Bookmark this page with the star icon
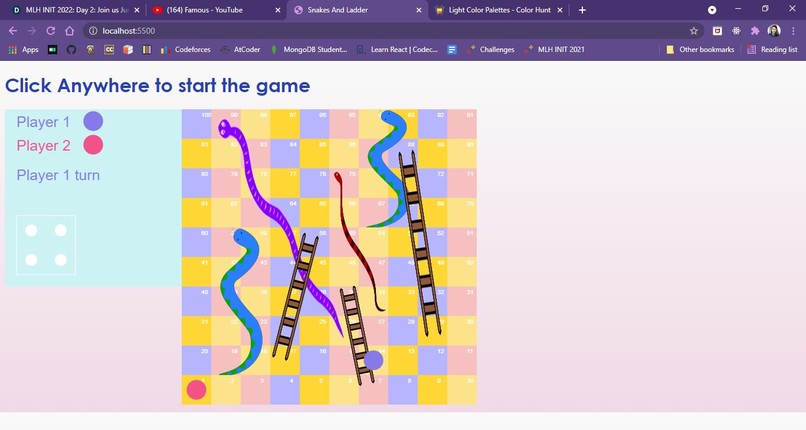The image size is (806, 430). [x=693, y=31]
